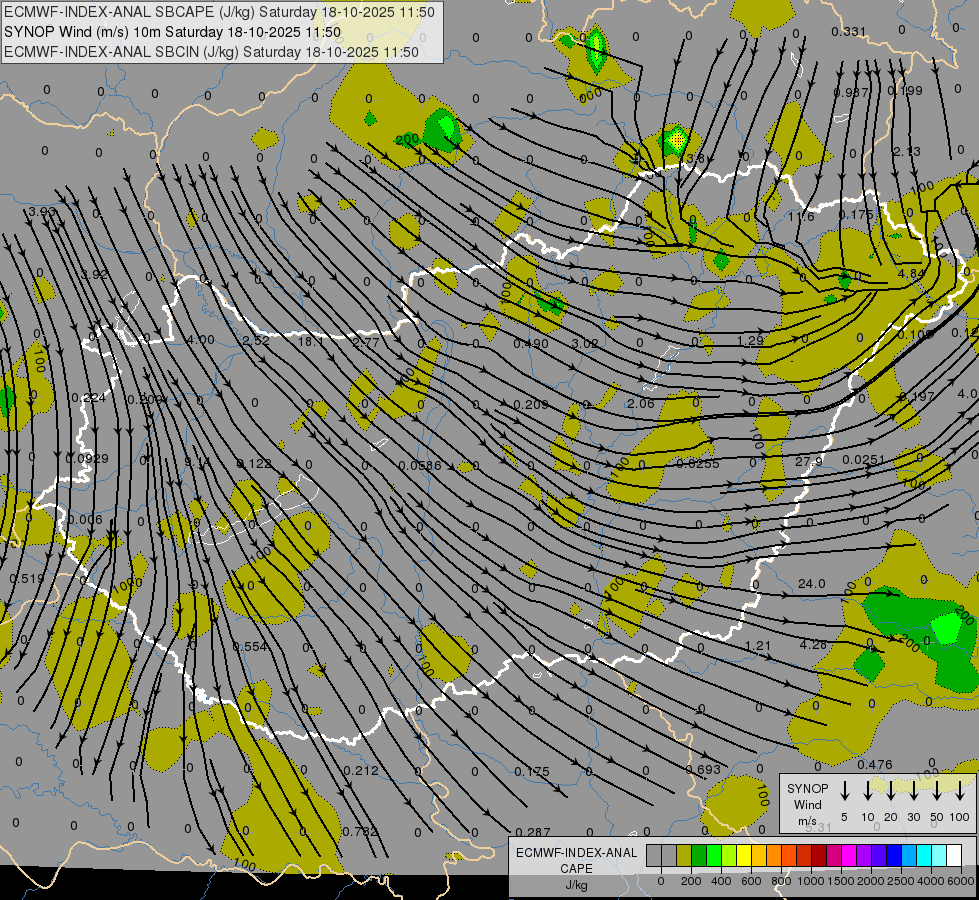Click the 0.490 value on the map

531,344
